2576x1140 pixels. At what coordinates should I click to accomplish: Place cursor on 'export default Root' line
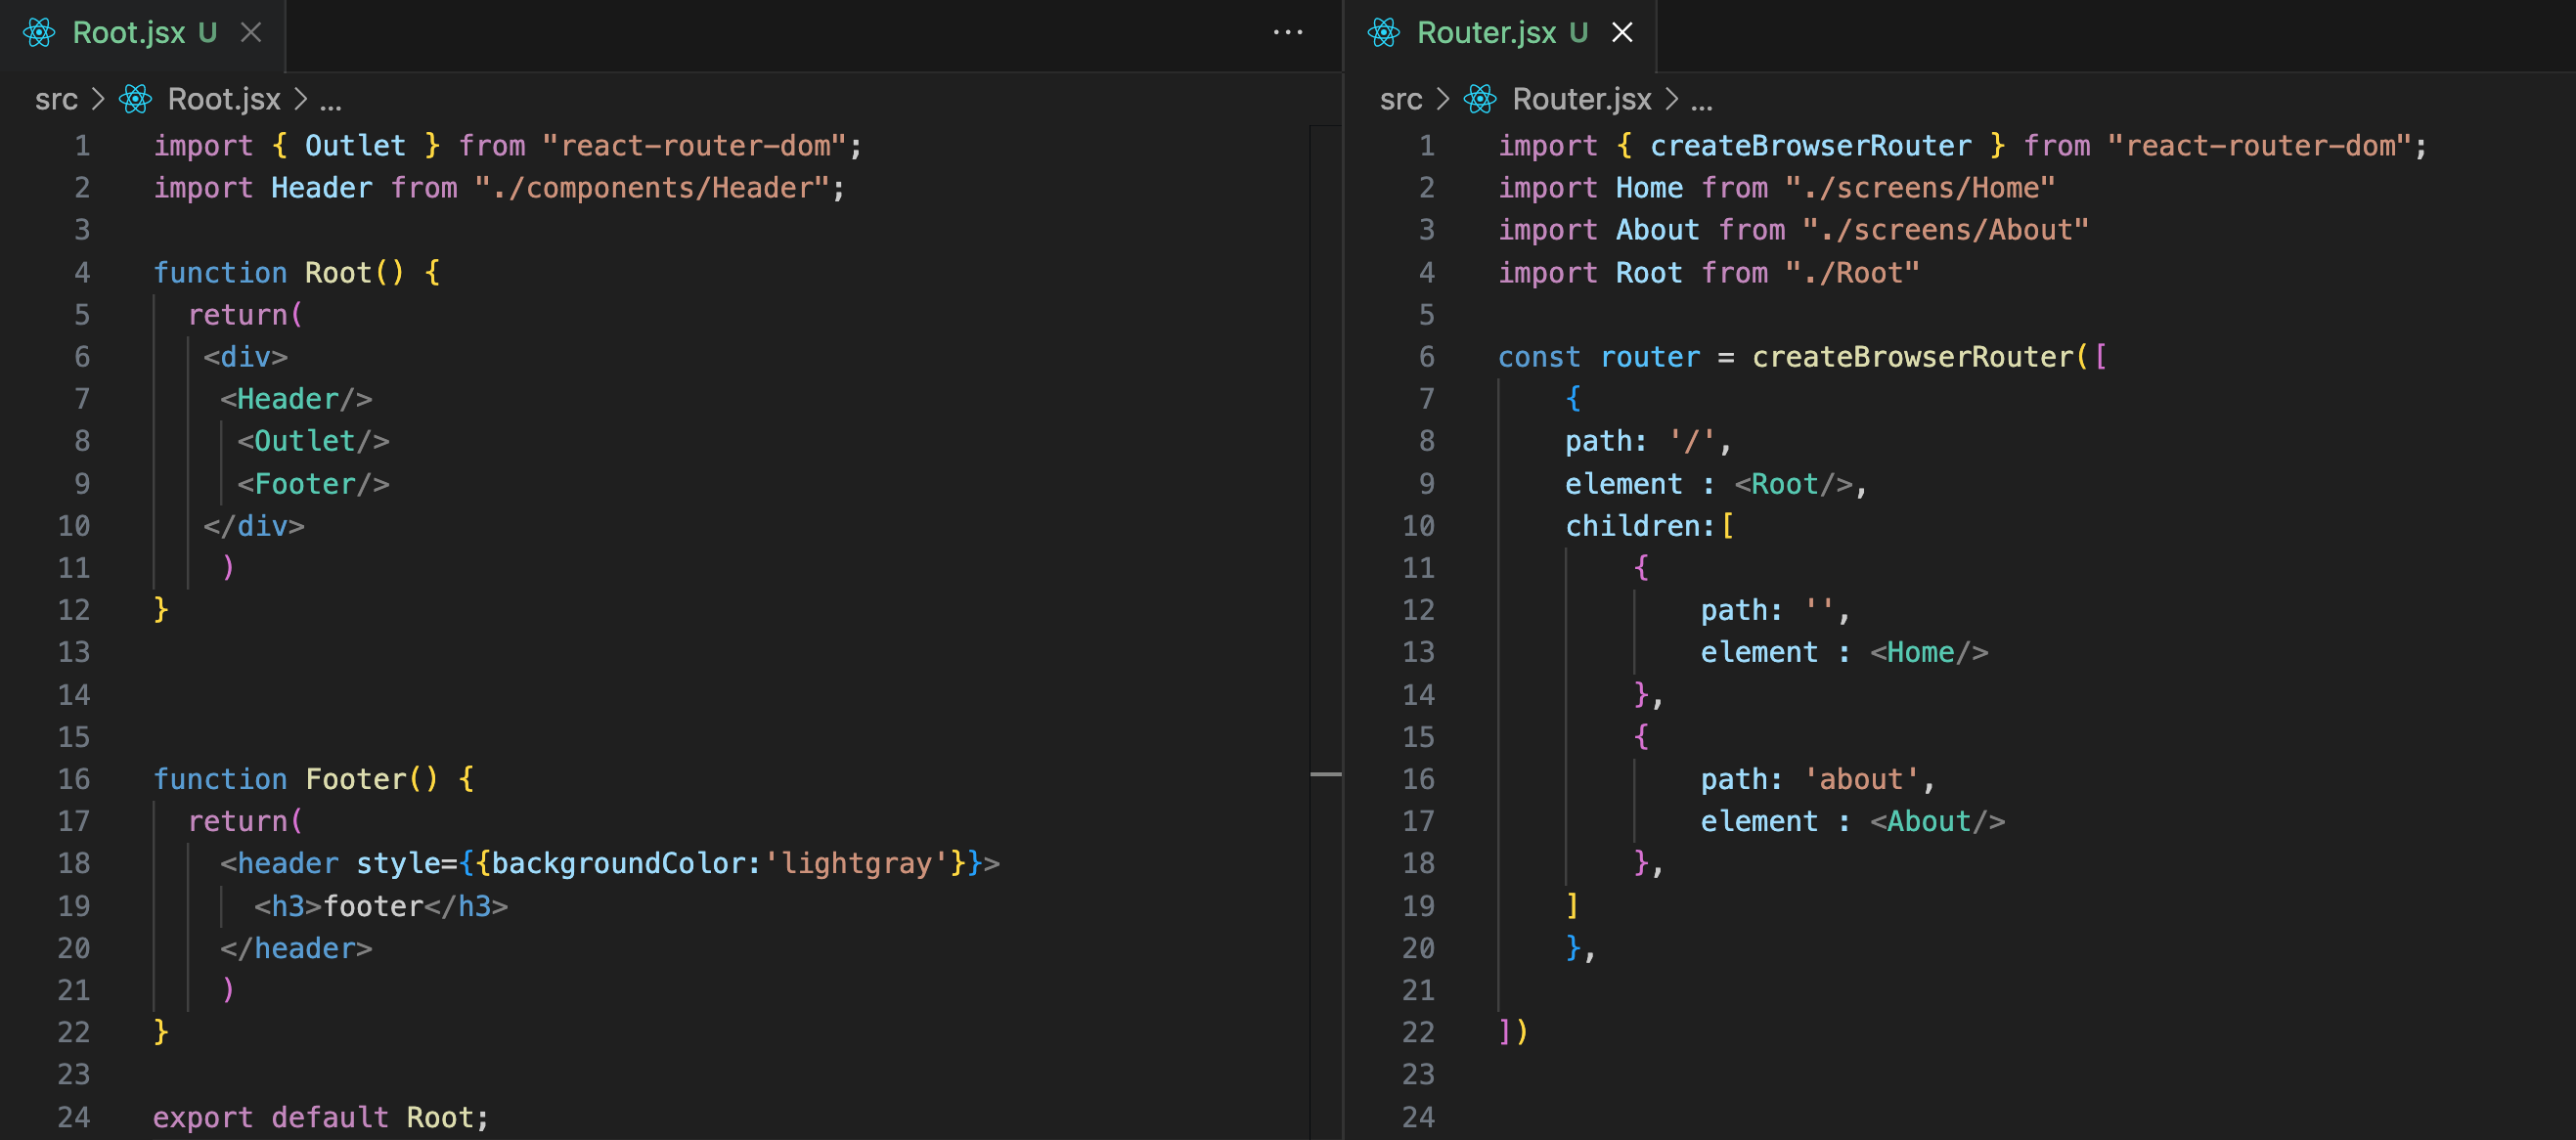pos(320,1117)
